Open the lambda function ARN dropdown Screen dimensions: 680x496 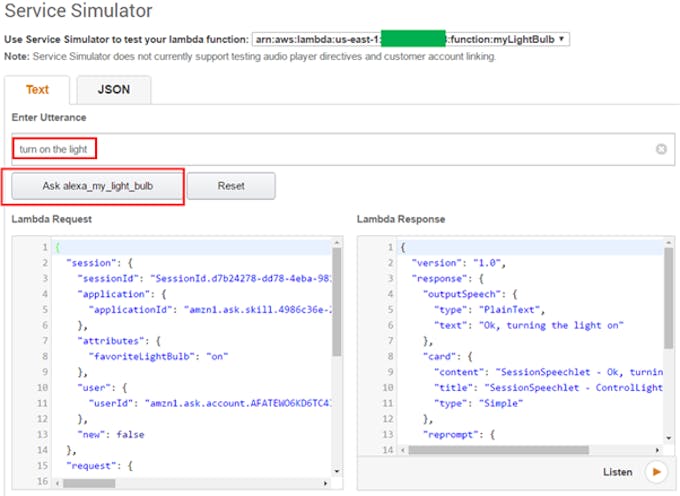[x=410, y=39]
